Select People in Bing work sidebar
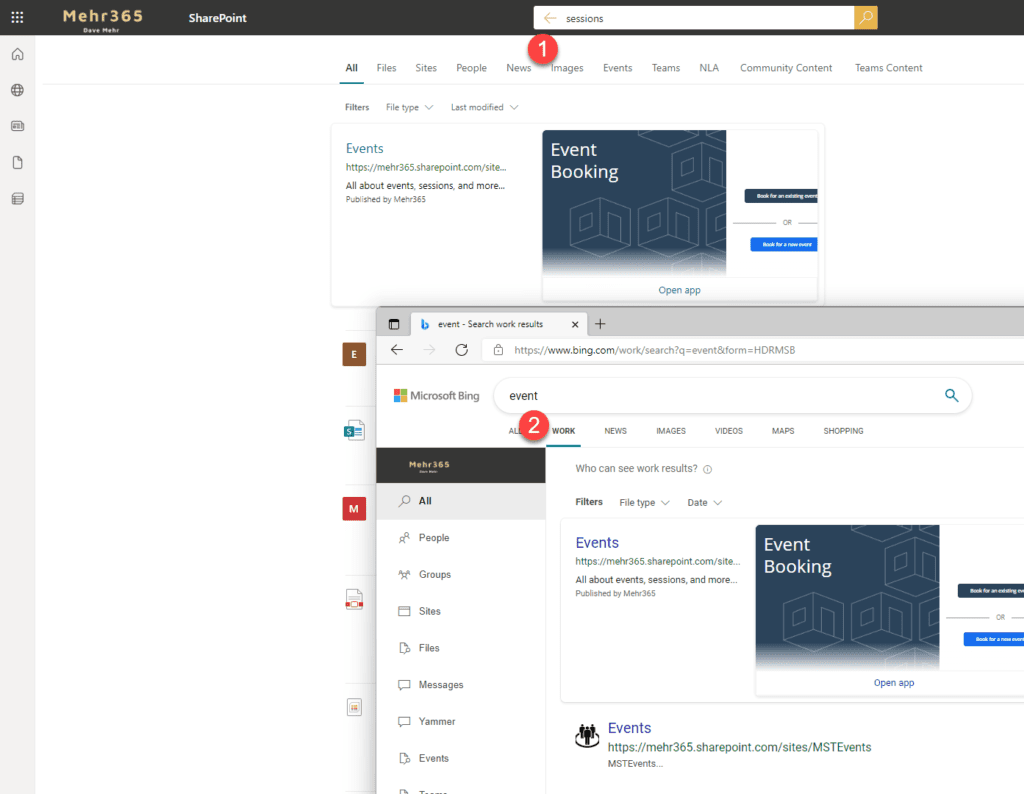This screenshot has width=1024, height=794. 461,537
